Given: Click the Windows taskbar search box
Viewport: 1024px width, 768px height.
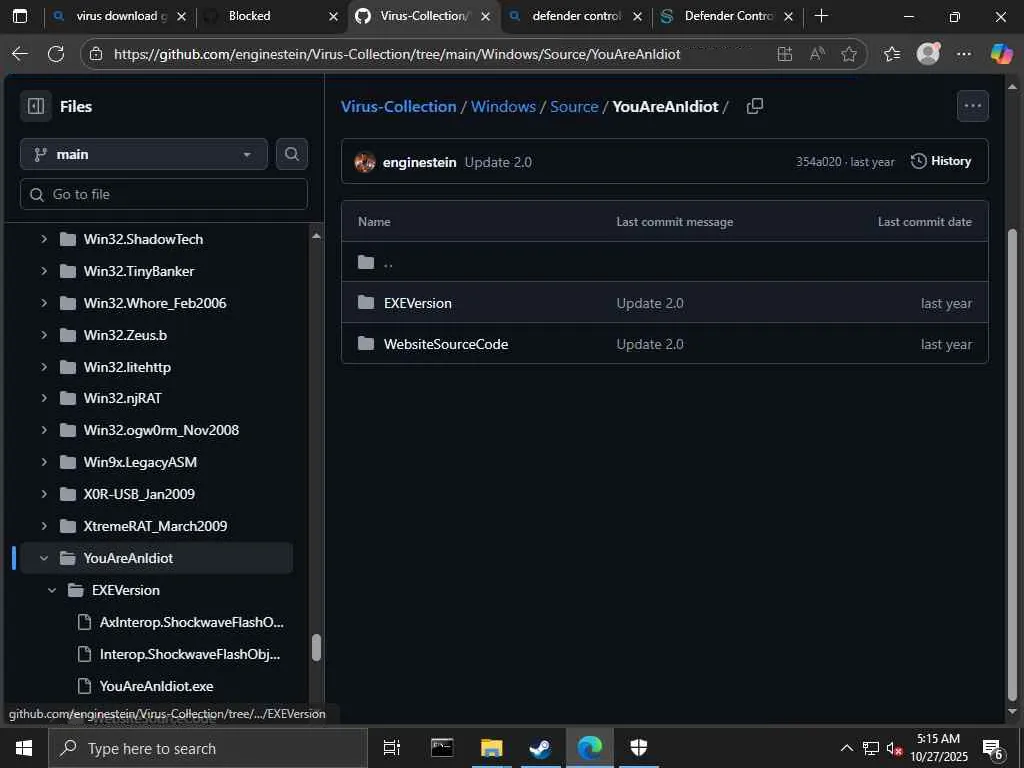Looking at the screenshot, I should point(208,748).
